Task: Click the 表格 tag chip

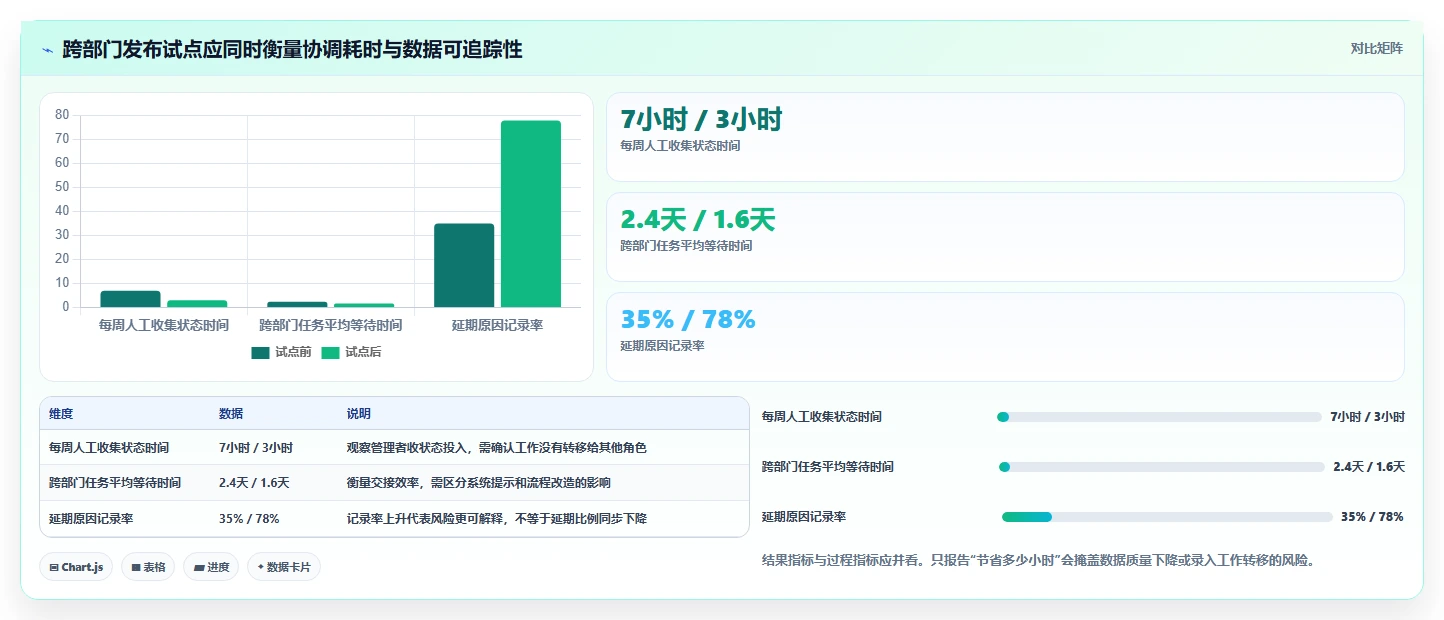Action: [148, 567]
